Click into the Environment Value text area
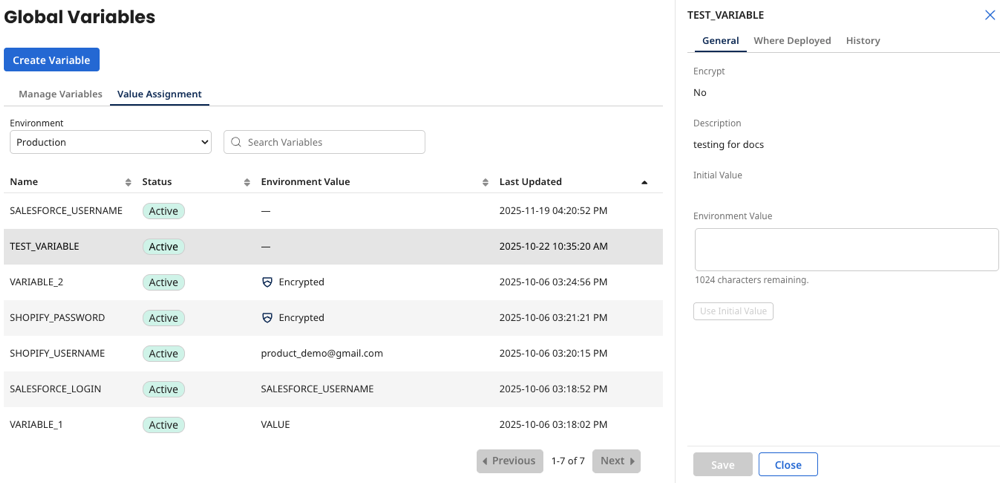This screenshot has height=483, width=1000. tap(846, 249)
